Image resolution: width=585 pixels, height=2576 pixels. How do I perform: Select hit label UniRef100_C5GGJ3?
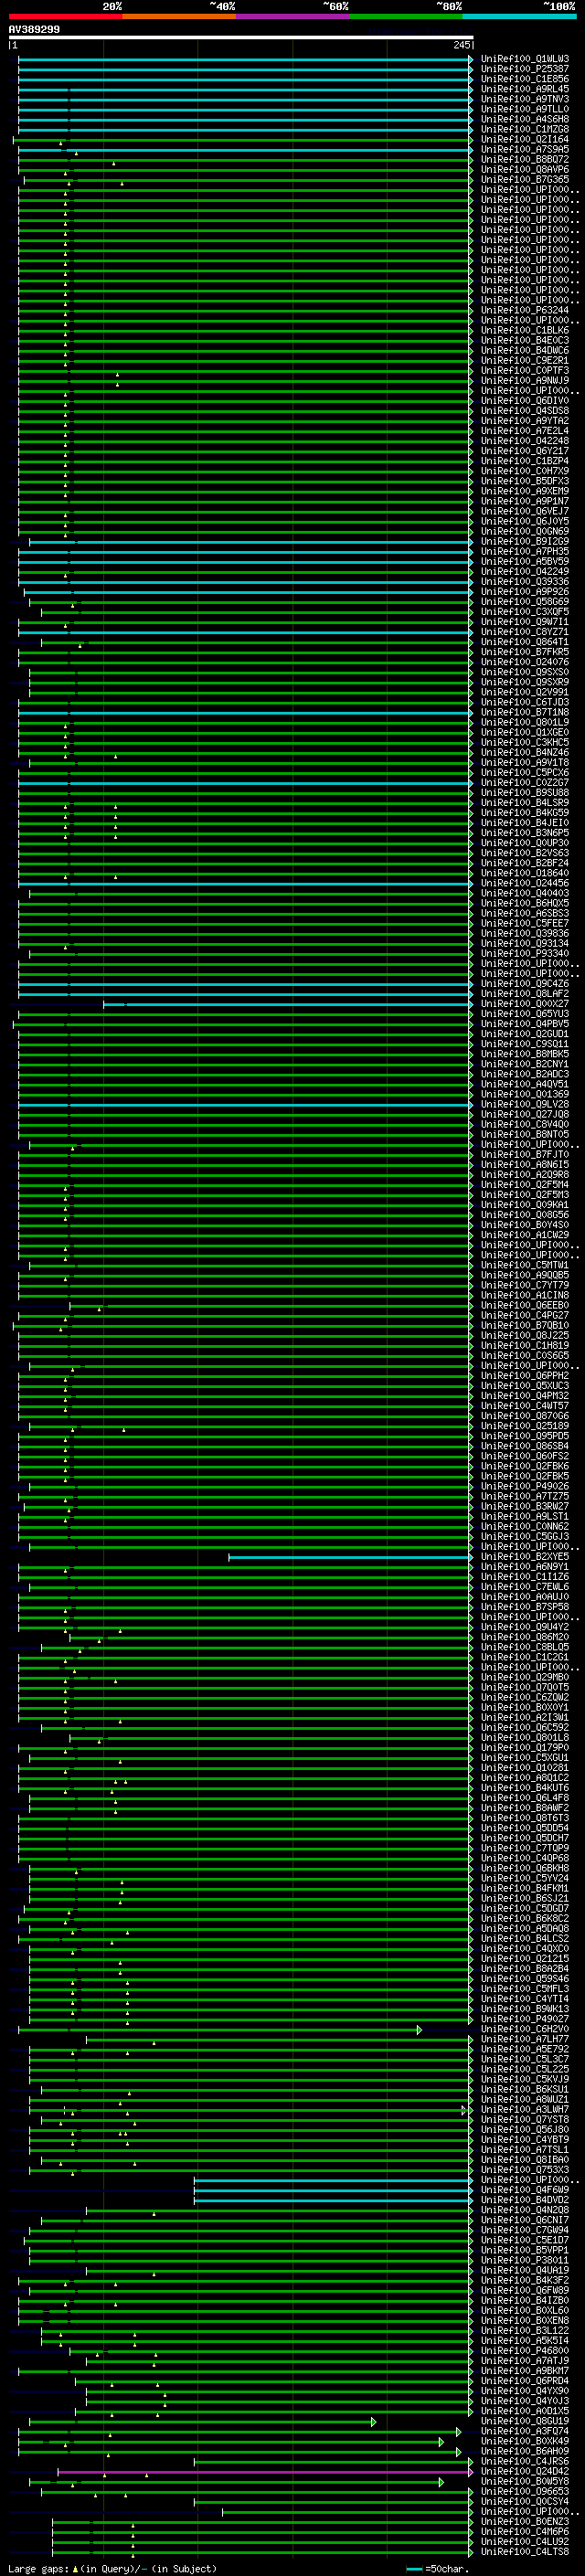(x=525, y=1536)
